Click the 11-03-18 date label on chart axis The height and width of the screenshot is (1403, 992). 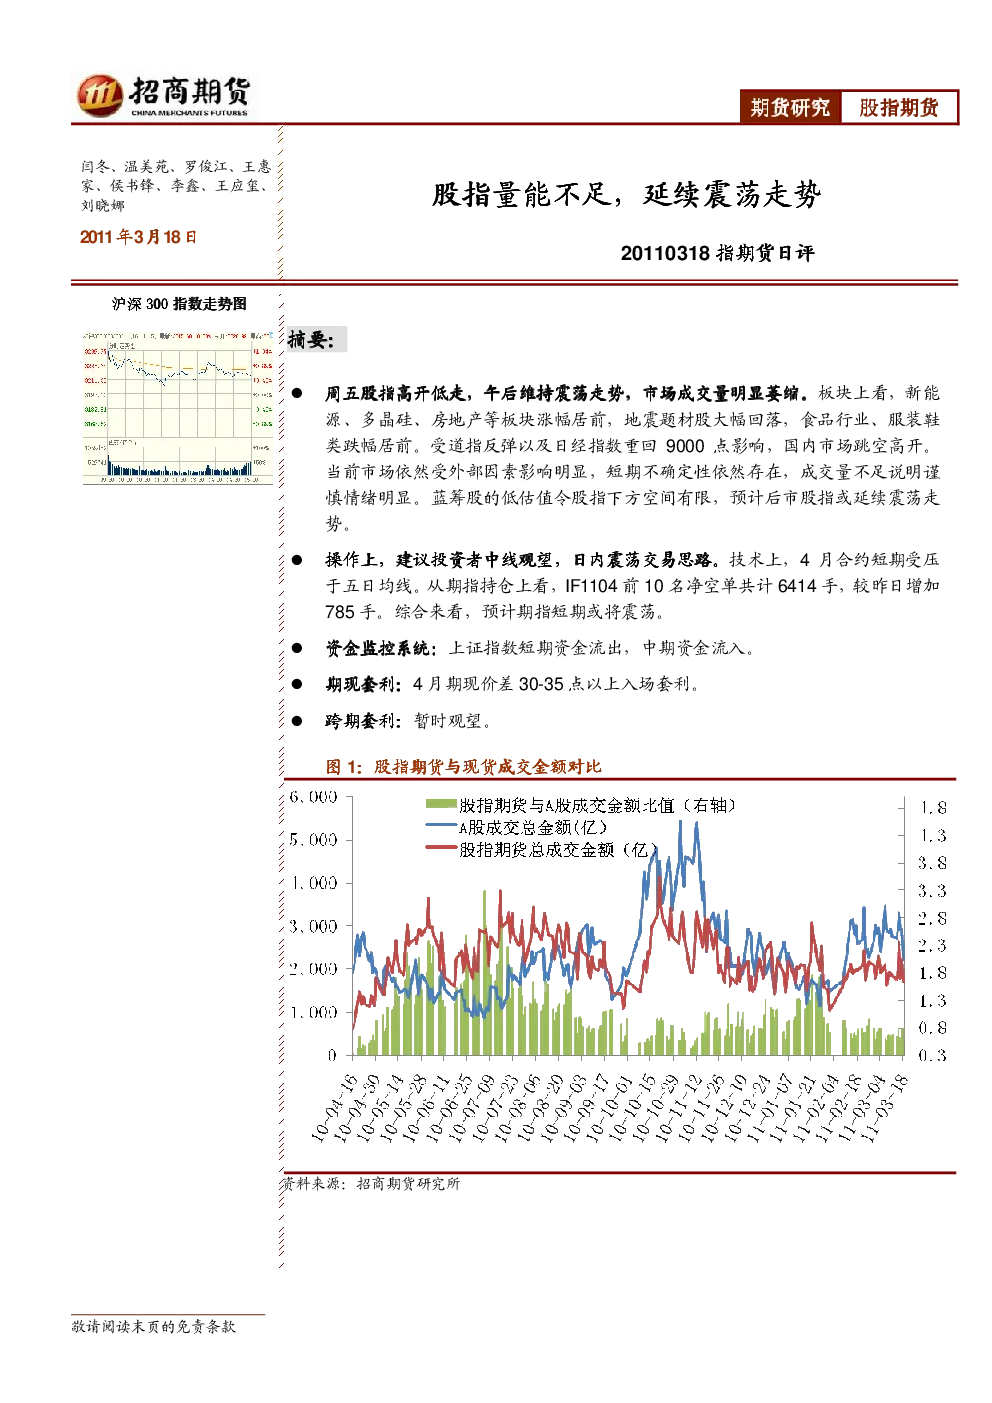coord(884,1106)
